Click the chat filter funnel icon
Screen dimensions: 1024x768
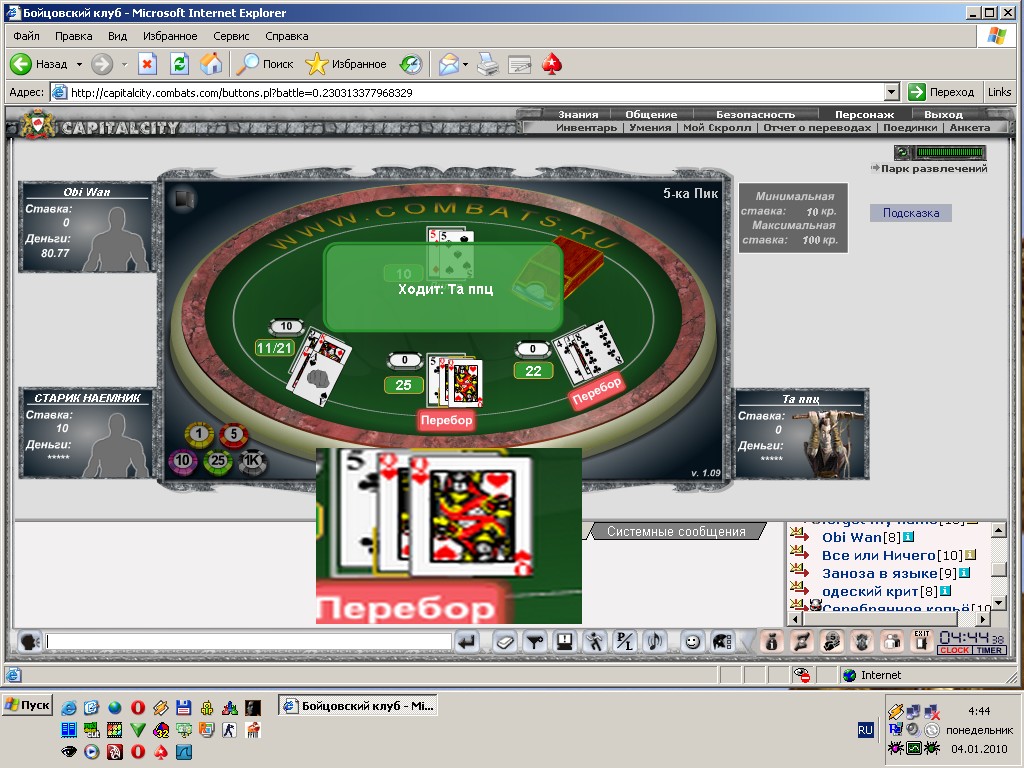tap(535, 642)
